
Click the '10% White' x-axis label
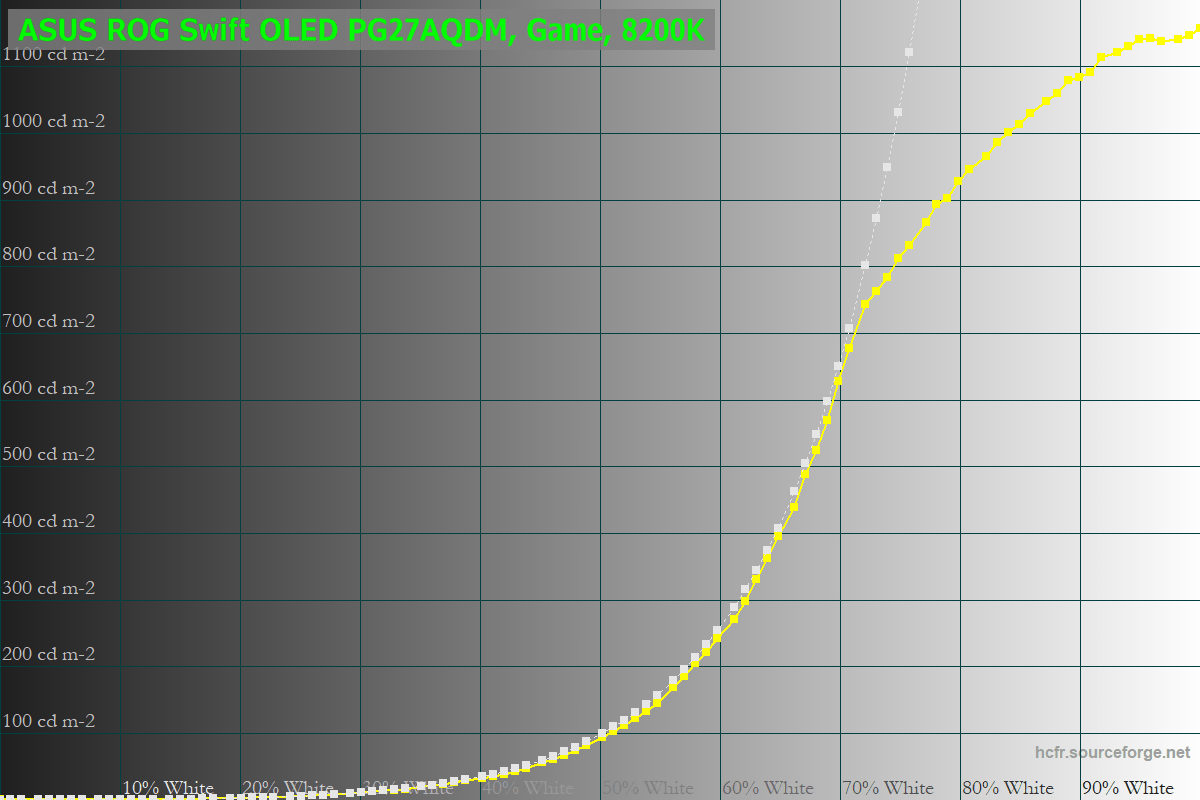(168, 788)
